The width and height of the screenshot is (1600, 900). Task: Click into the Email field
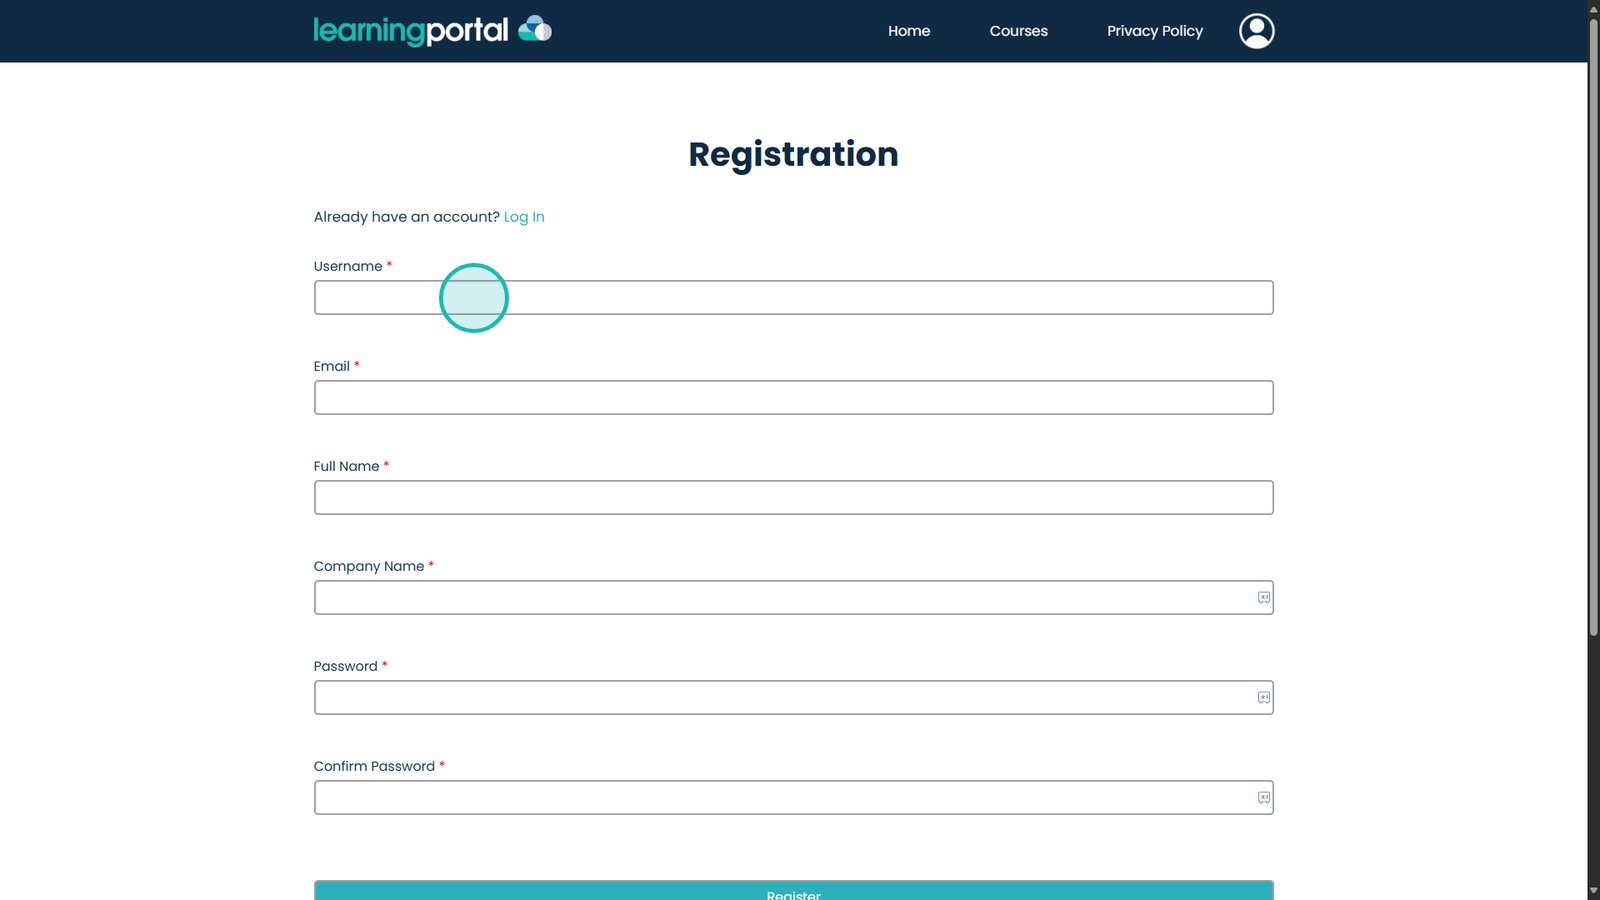click(794, 398)
